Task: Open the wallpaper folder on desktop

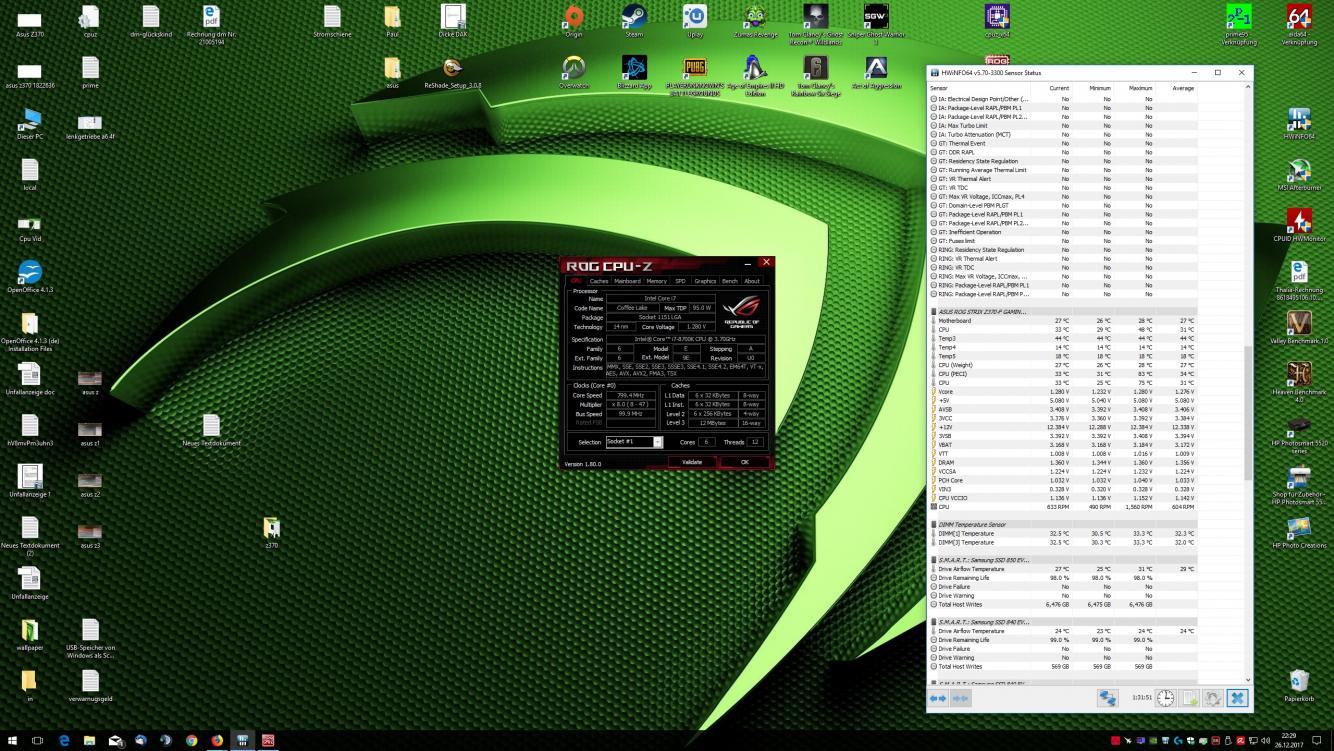Action: click(x=30, y=635)
